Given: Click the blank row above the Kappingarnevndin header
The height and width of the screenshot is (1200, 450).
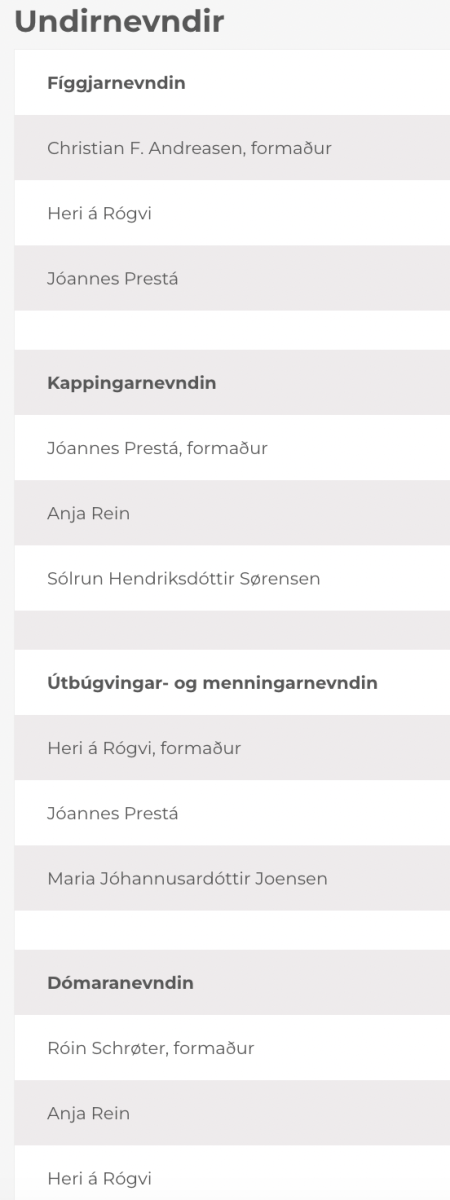Looking at the screenshot, I should click(232, 330).
